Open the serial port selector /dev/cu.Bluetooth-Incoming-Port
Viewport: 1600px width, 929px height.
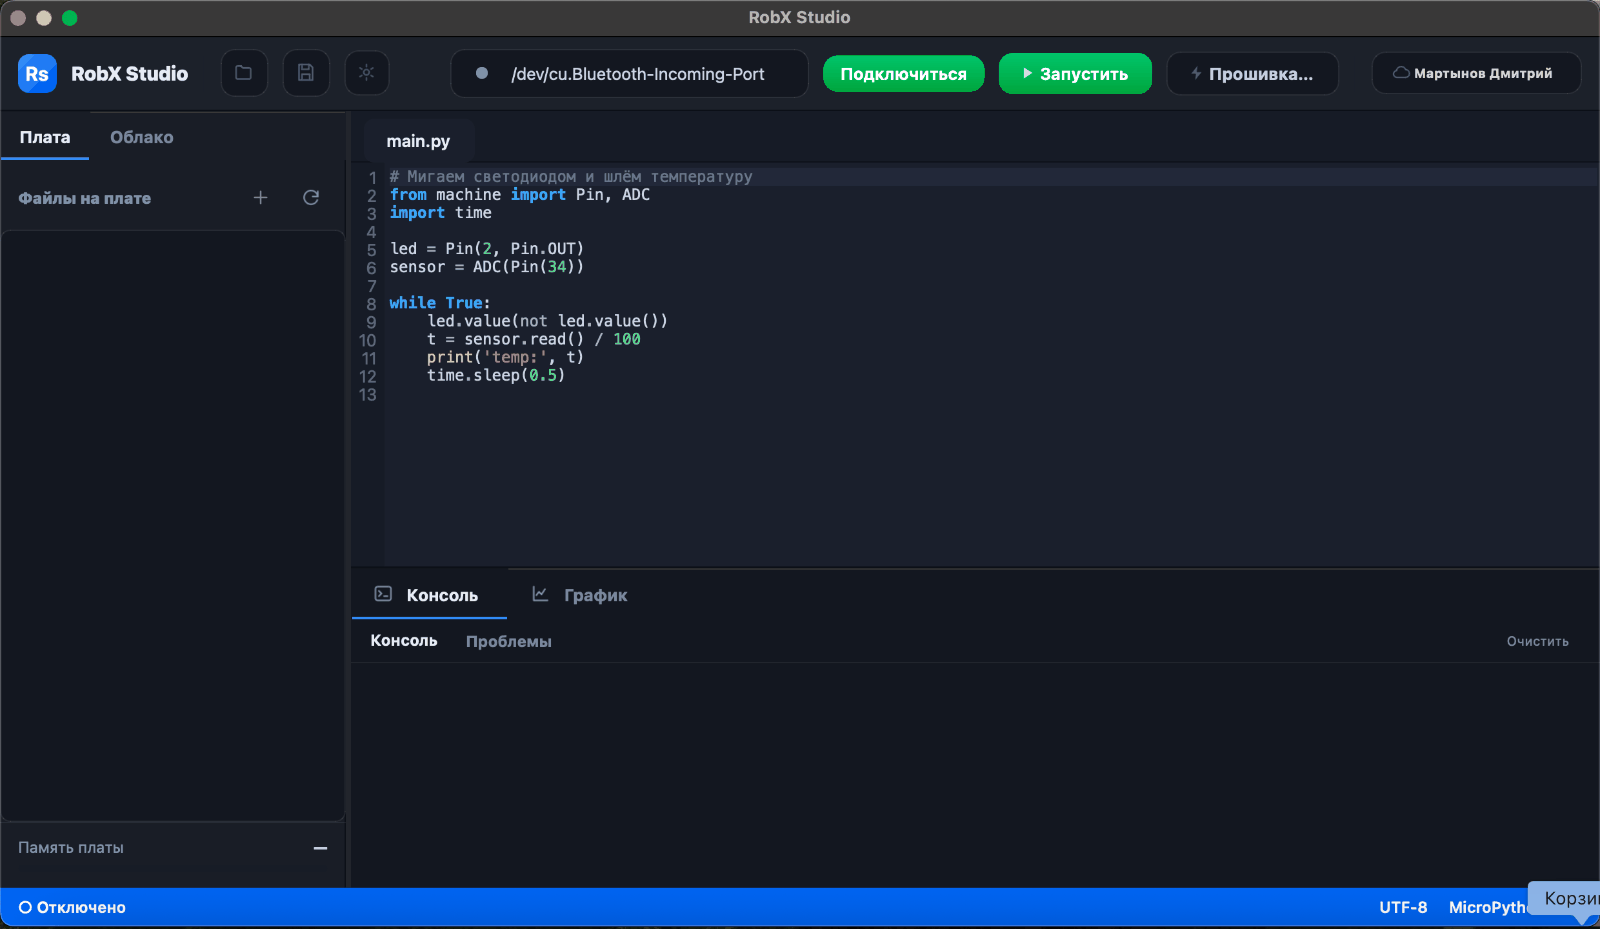[630, 74]
